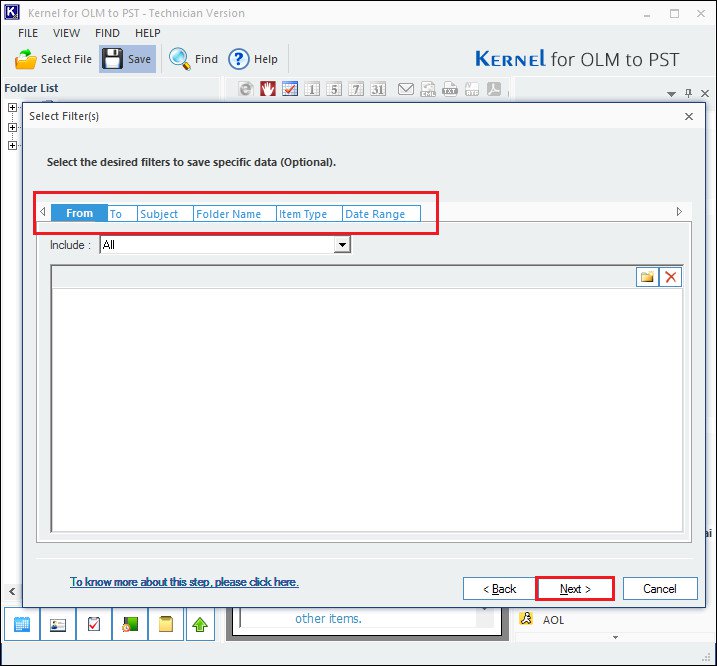Click the AOL running man icon
This screenshot has width=717, height=666.
526,619
